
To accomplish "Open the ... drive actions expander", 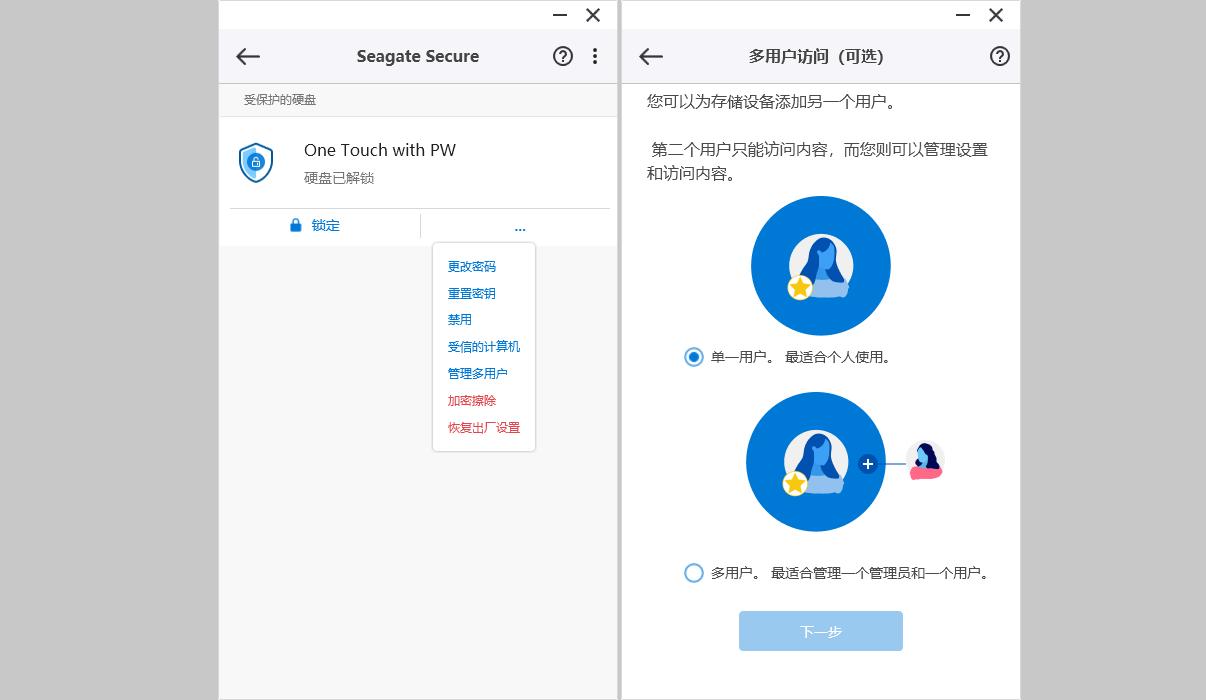I will click(x=519, y=228).
